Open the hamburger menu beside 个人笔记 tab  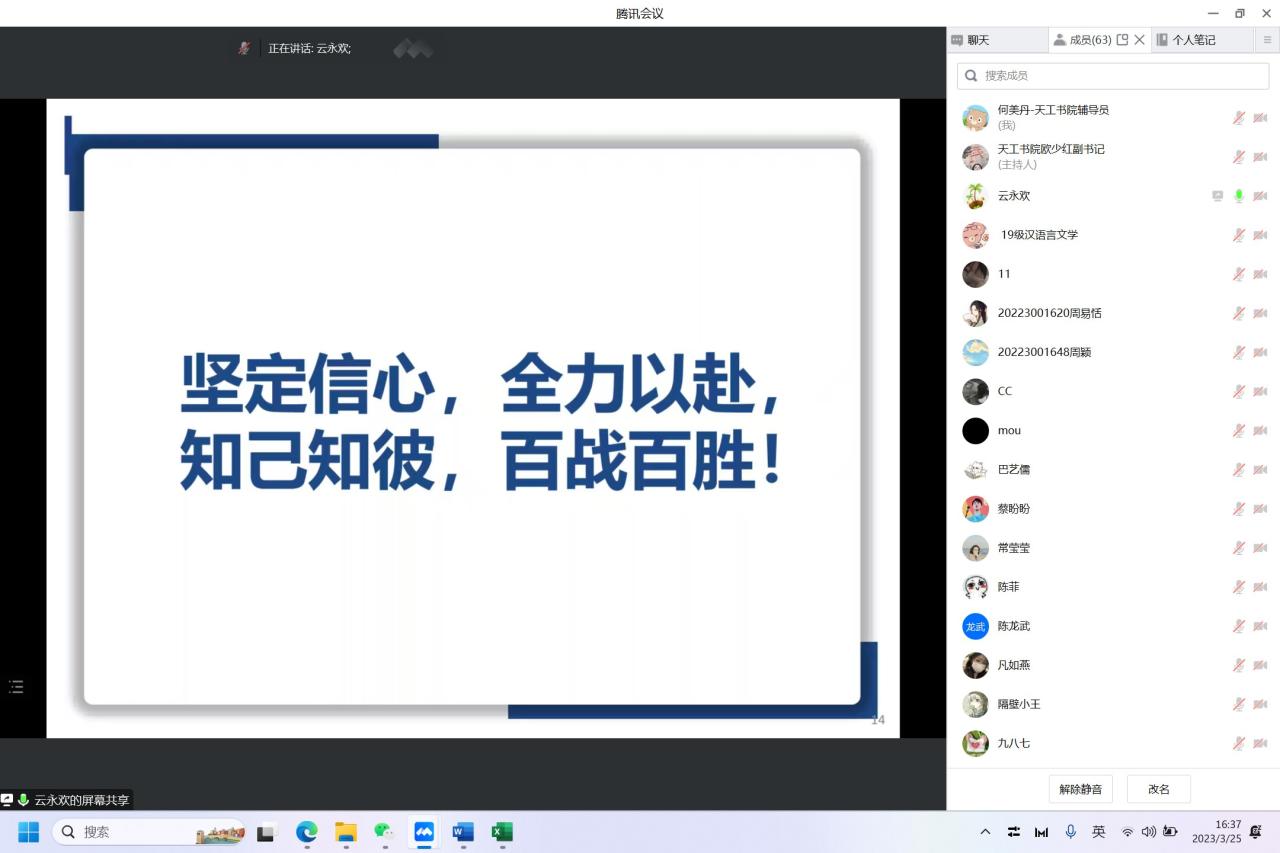(x=1266, y=39)
